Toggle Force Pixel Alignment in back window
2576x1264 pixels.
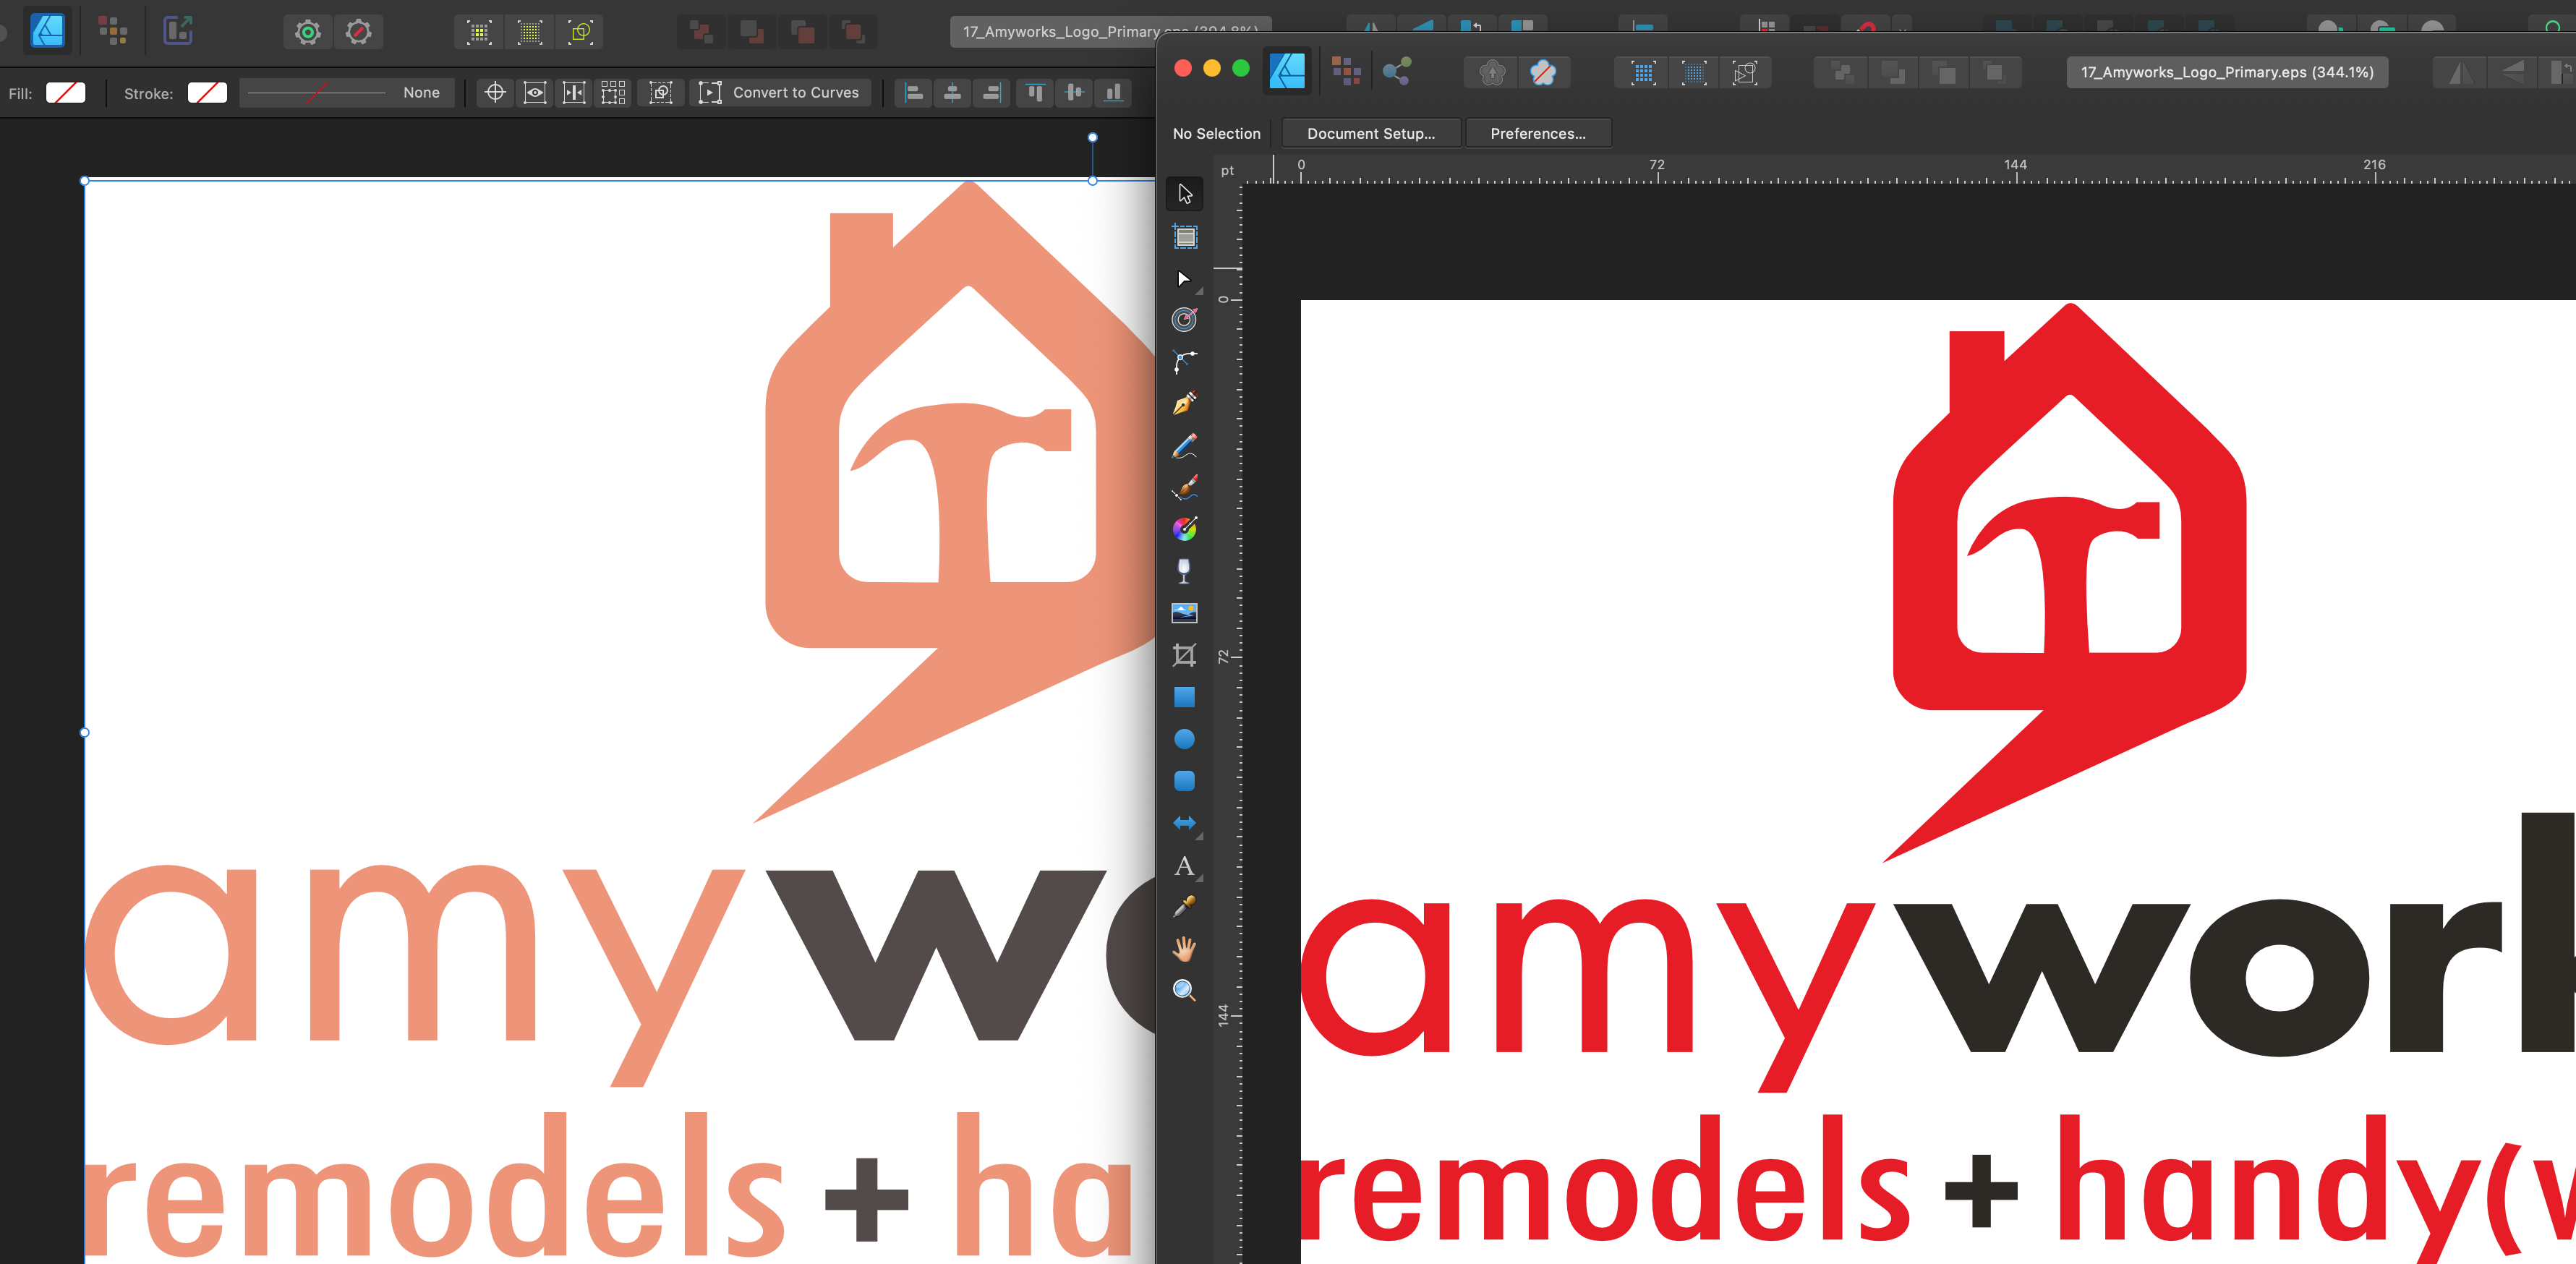click(x=479, y=32)
